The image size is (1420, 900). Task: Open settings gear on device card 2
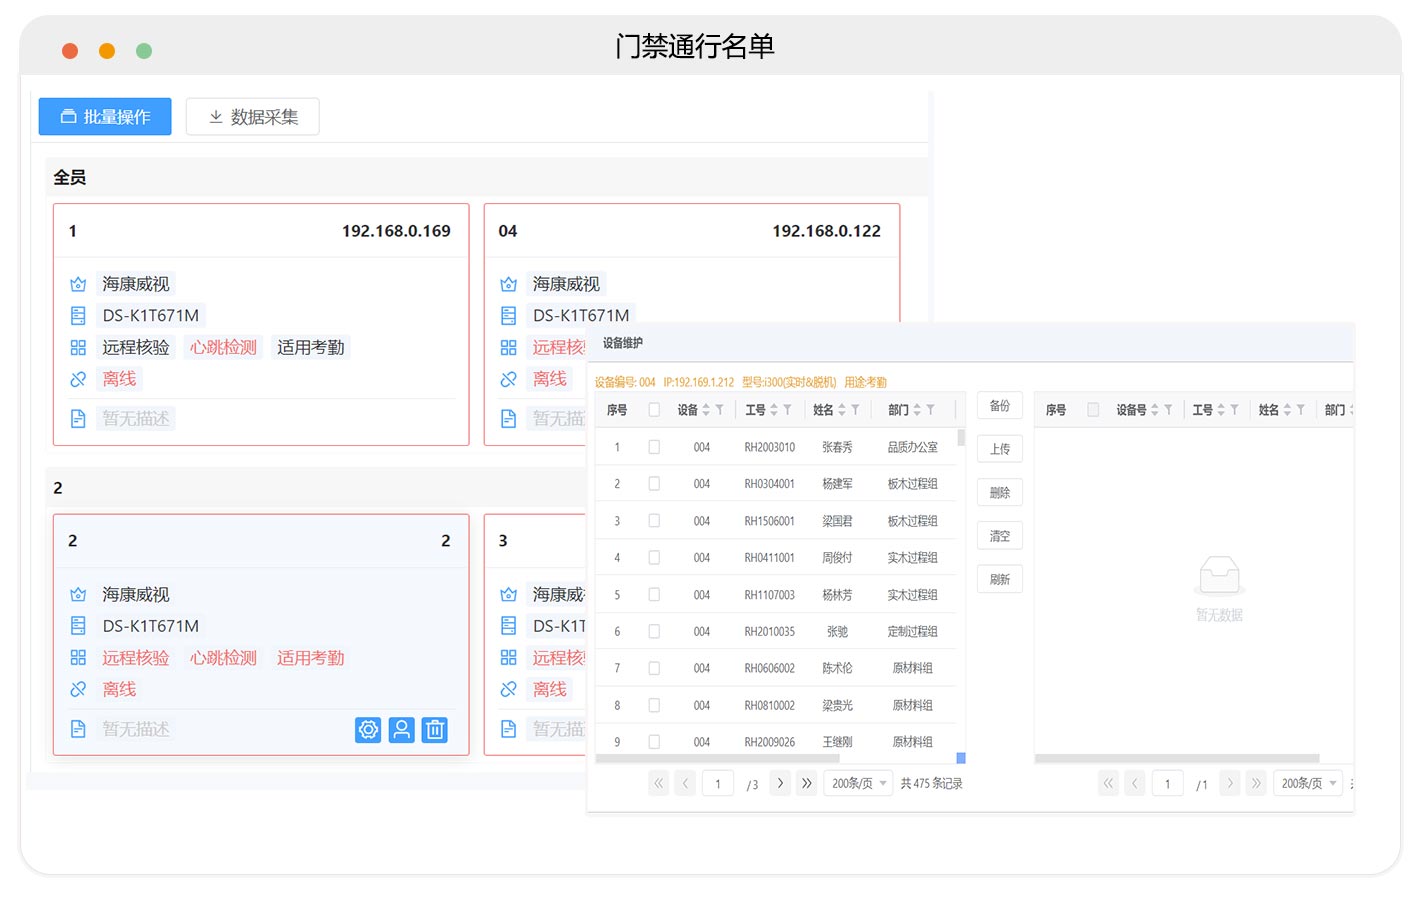[368, 730]
